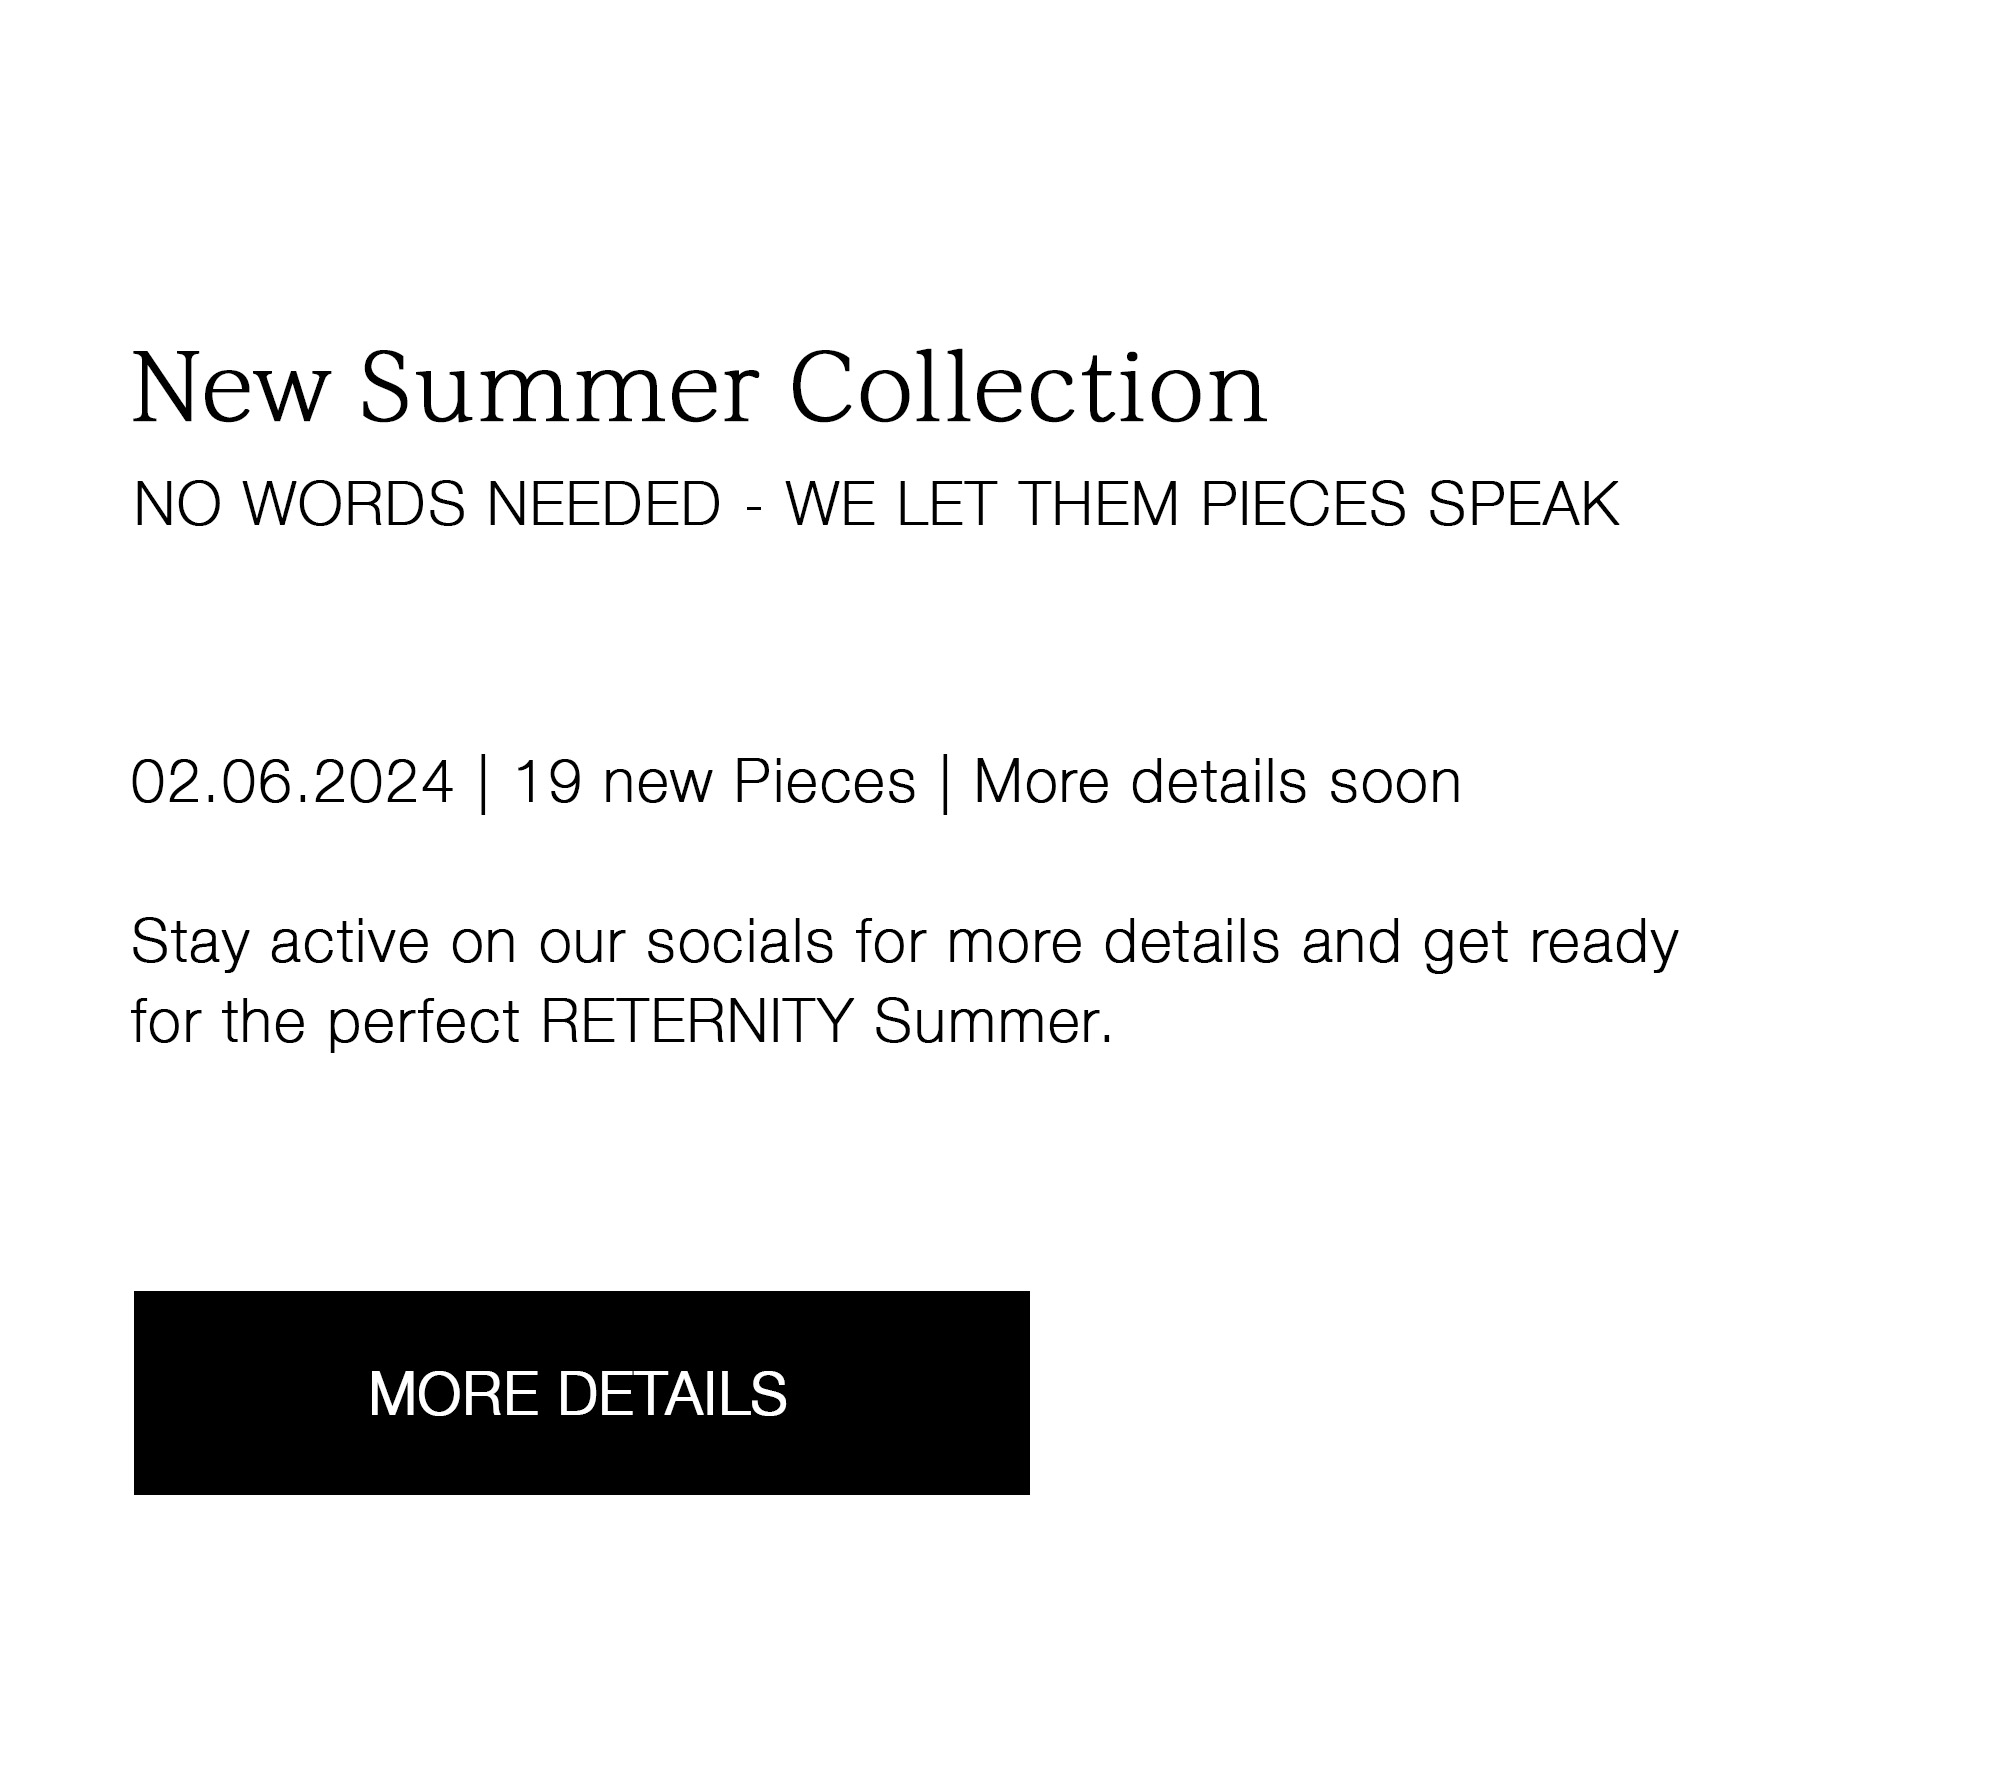Click the More details soon text
2000x1782 pixels.
coord(1217,781)
